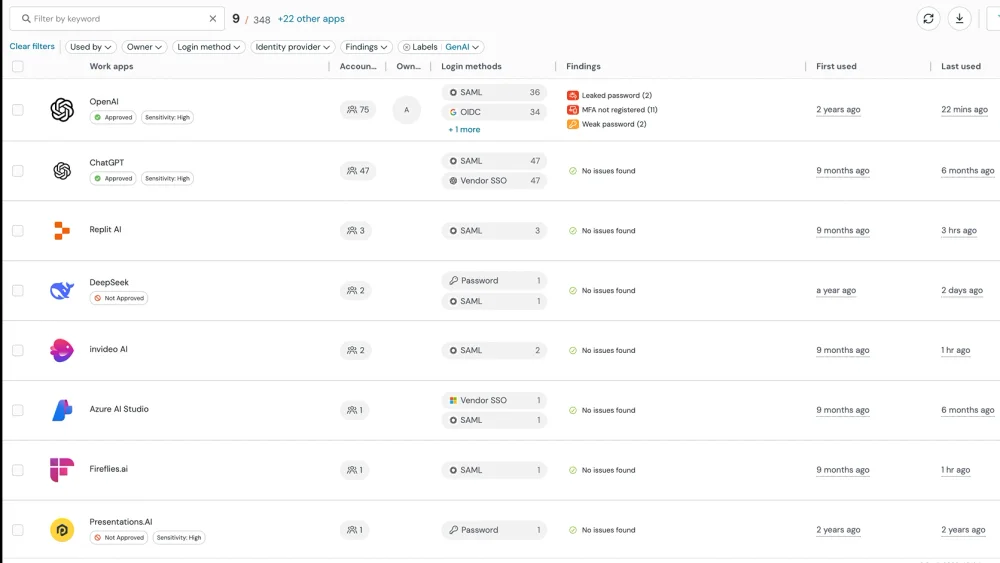Open the invideo AI logo
The width and height of the screenshot is (1000, 563).
62,350
